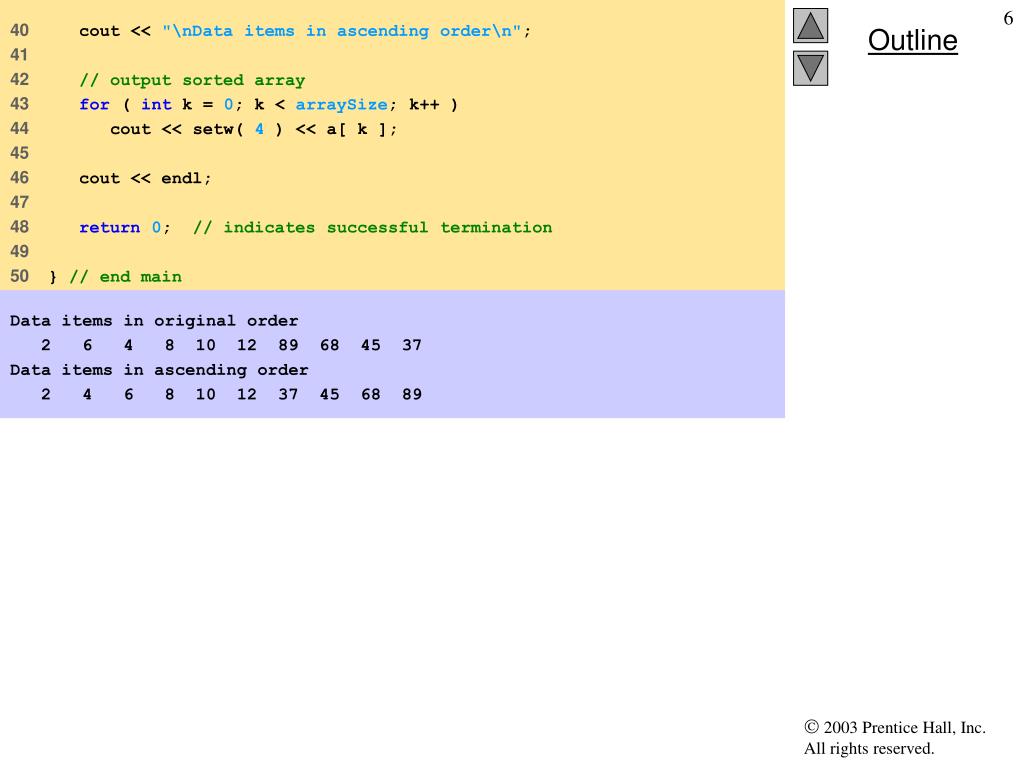The width and height of the screenshot is (1024, 768).
Task: Click line number 46
Action: click(20, 178)
